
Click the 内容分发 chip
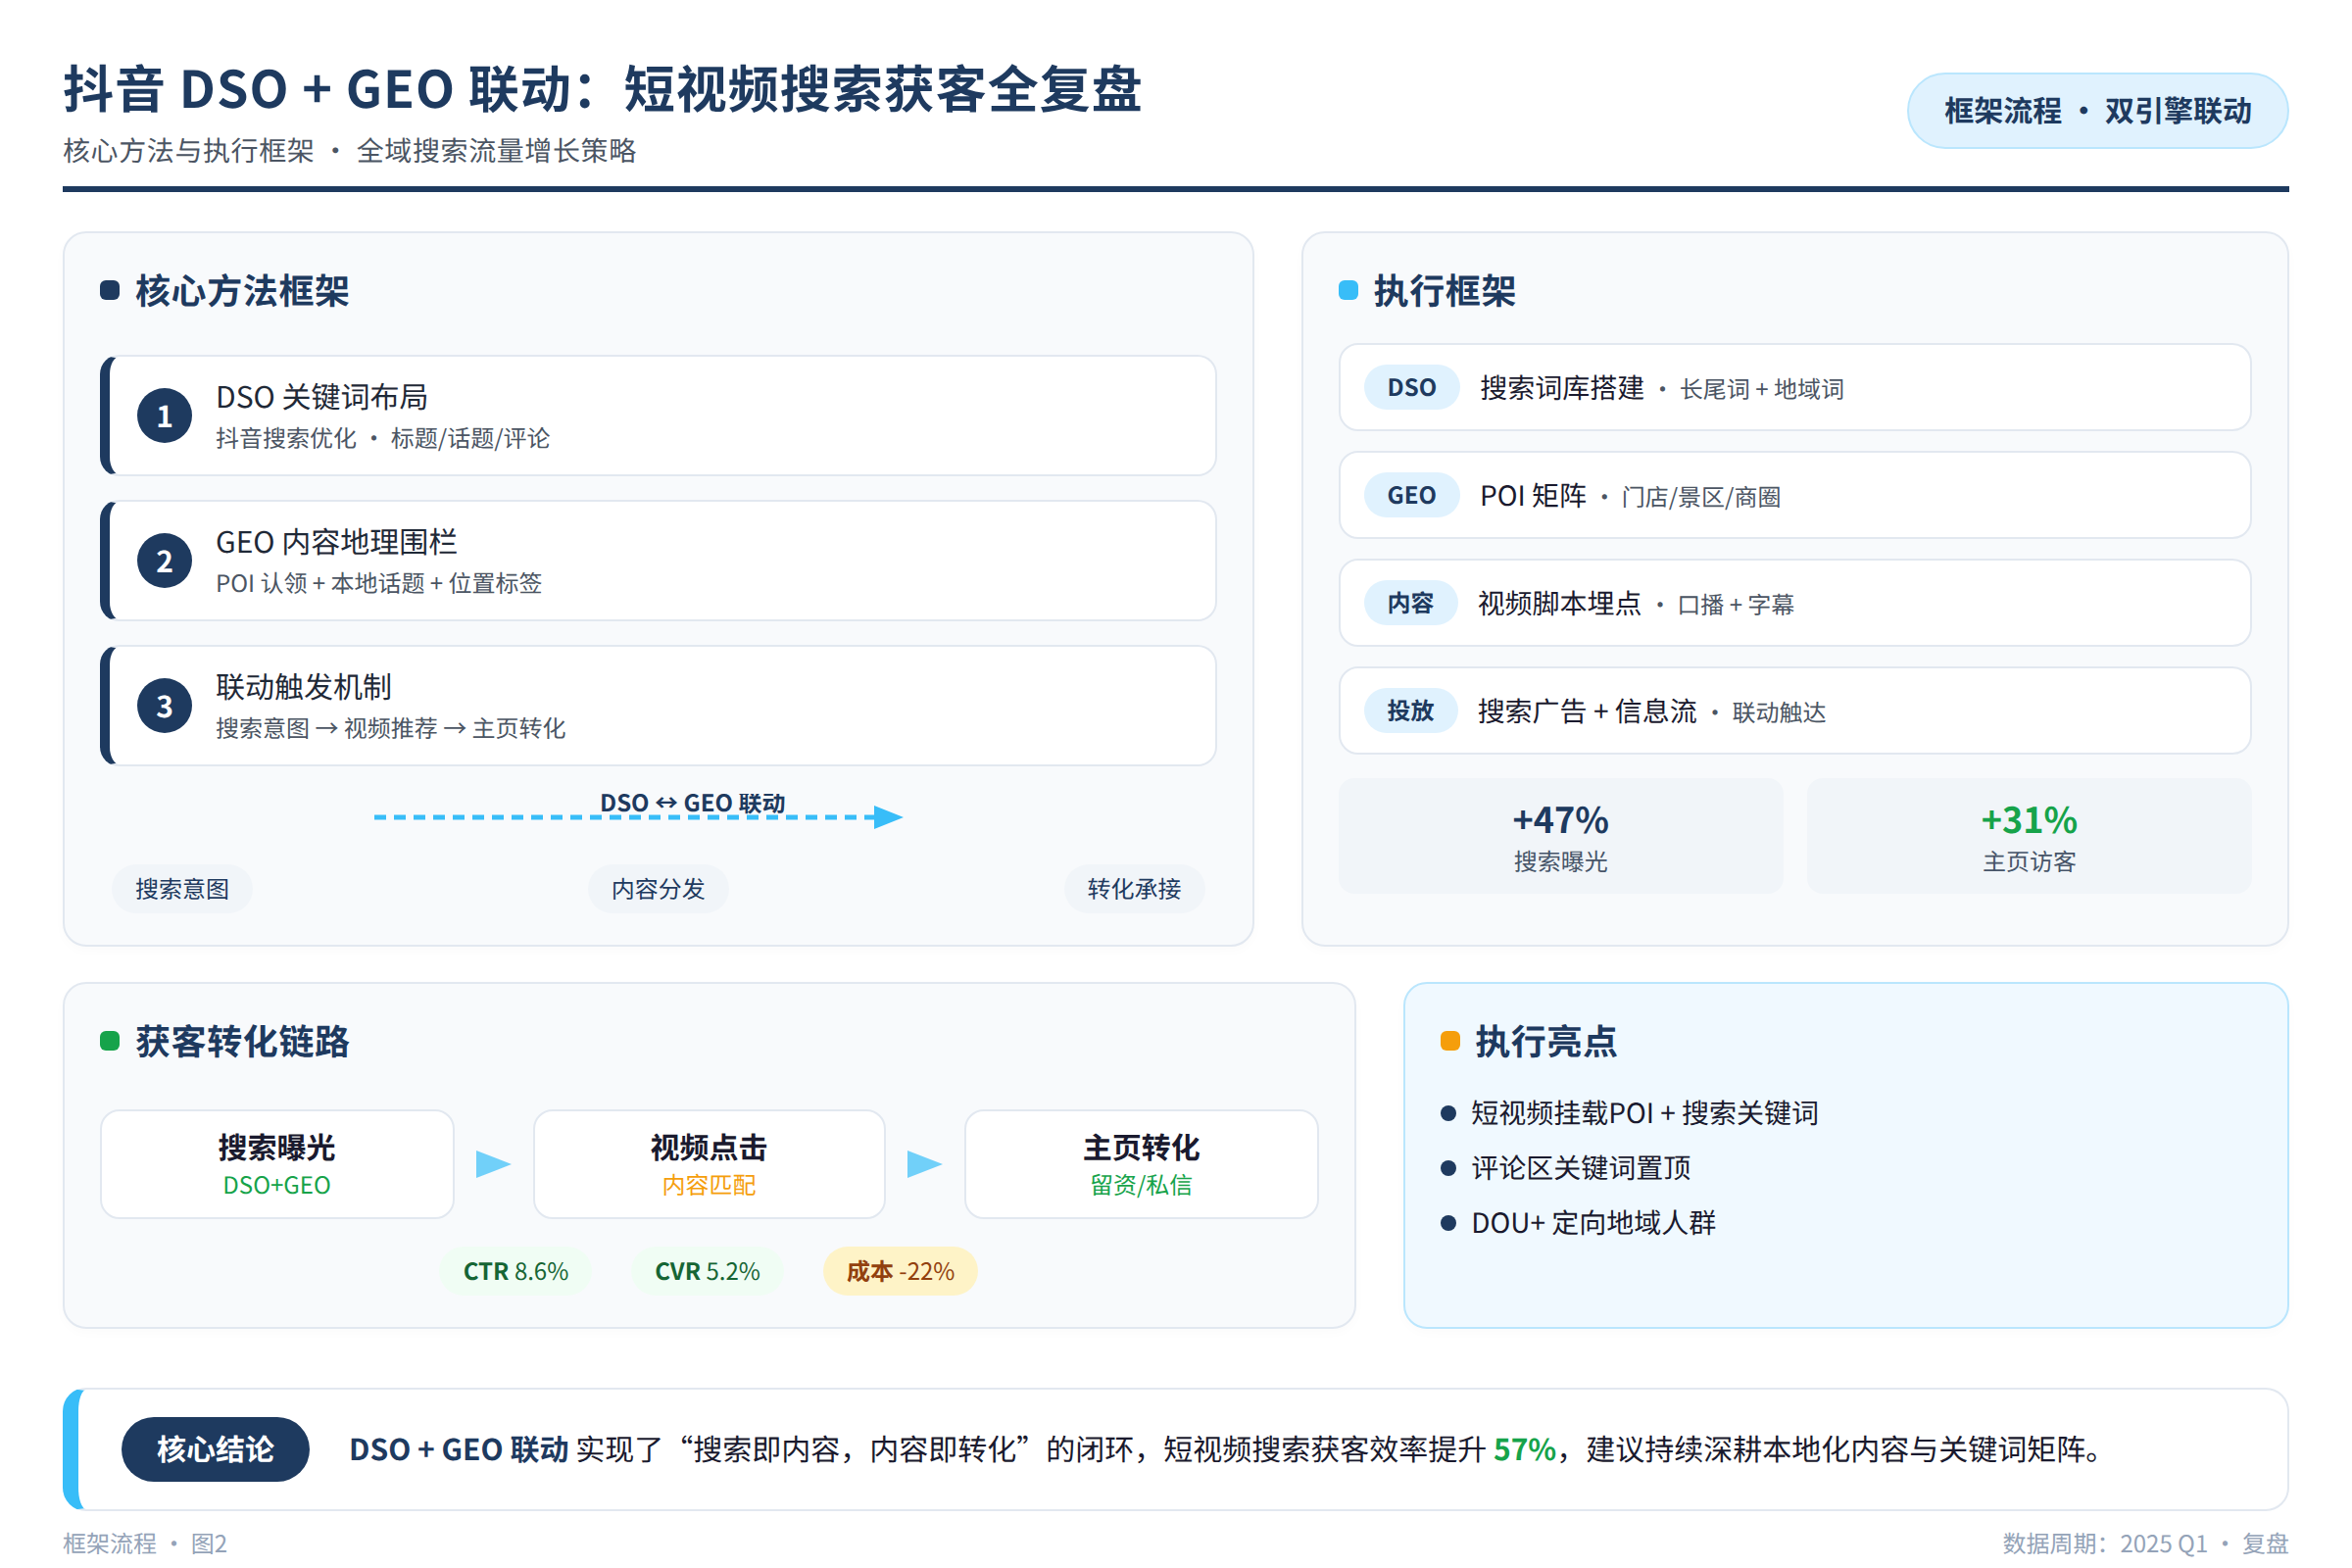click(x=658, y=889)
